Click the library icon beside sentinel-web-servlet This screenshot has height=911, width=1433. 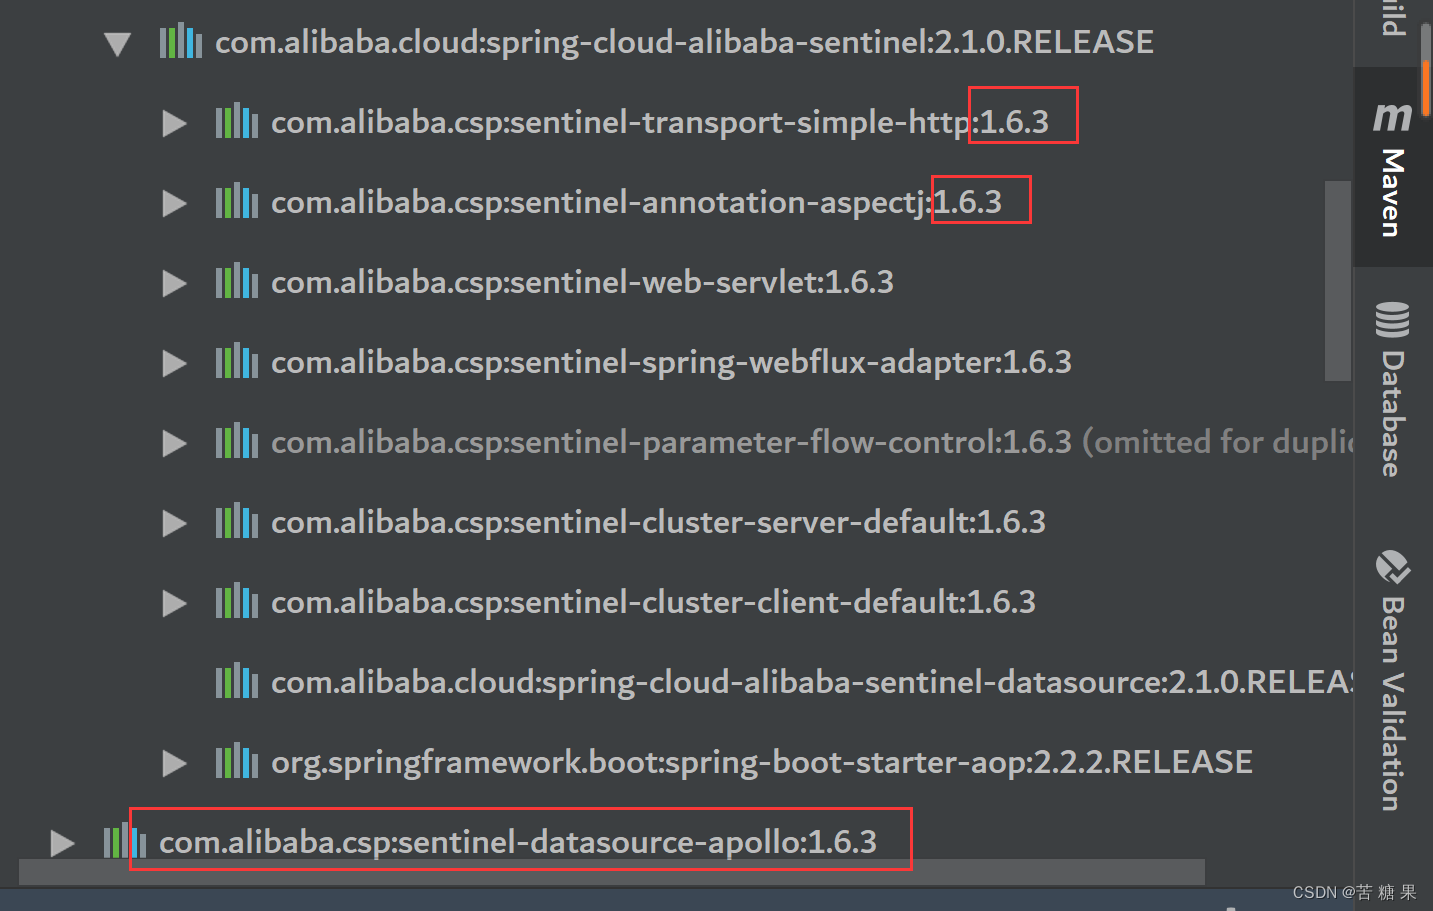(236, 281)
